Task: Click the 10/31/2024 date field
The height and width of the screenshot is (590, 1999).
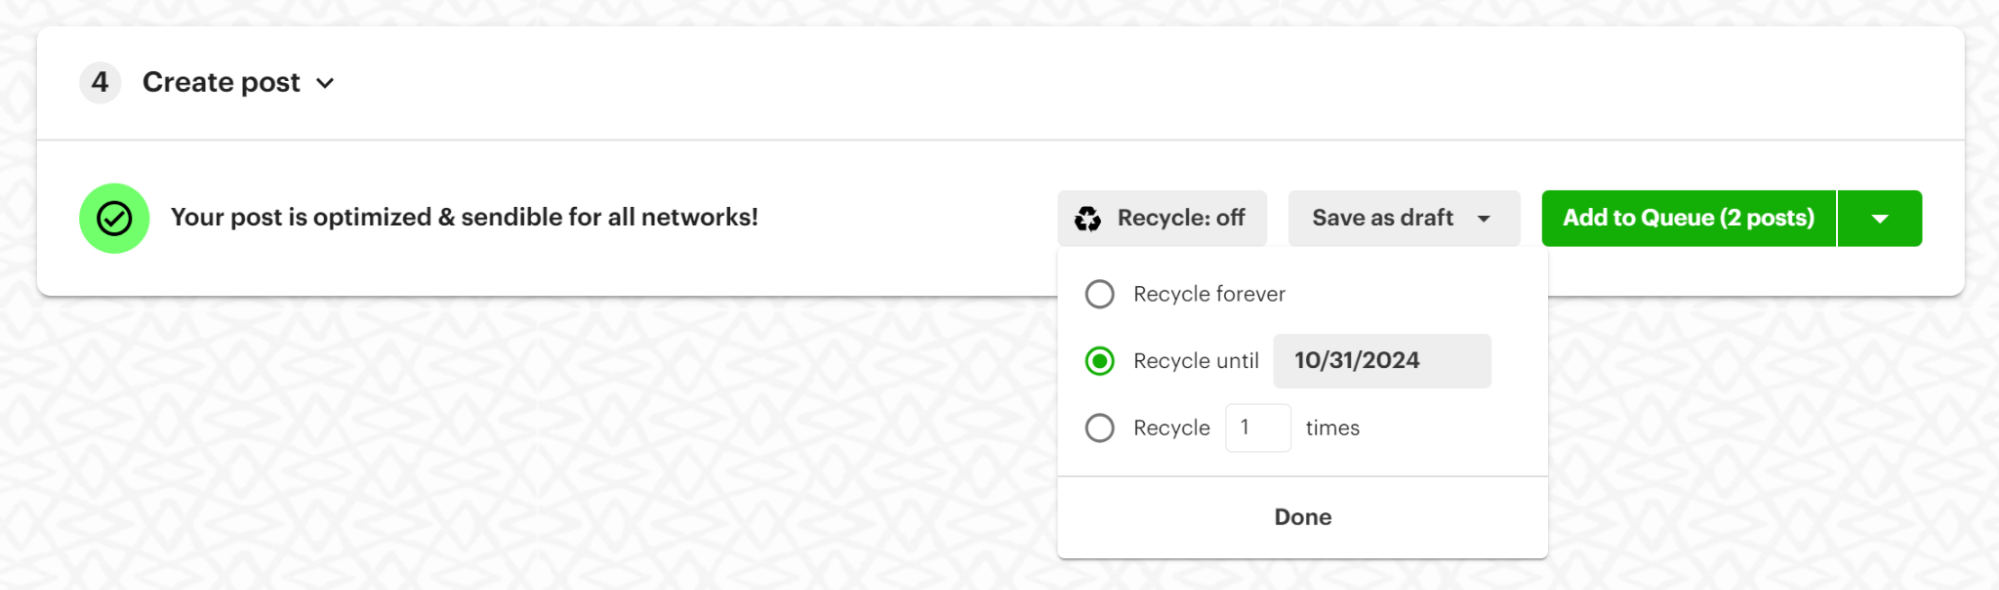Action: [1382, 361]
